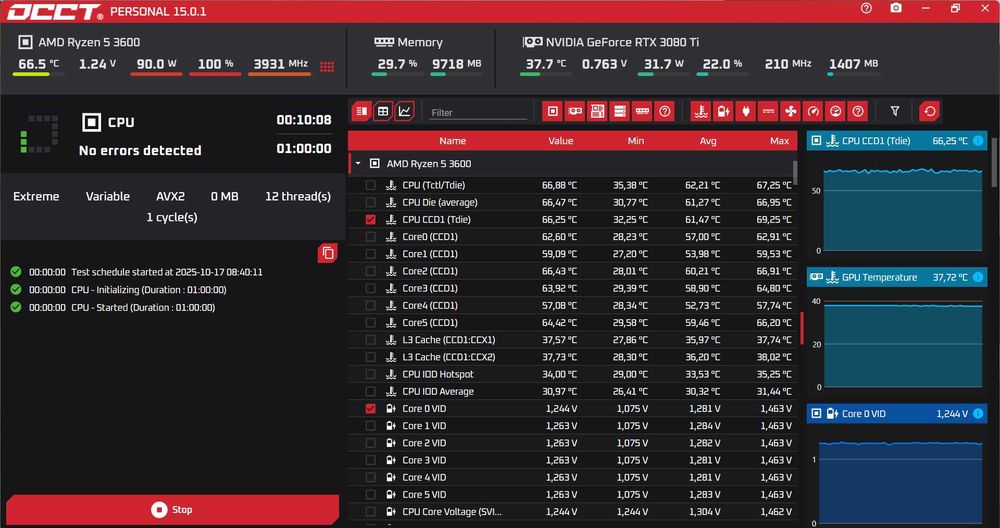The height and width of the screenshot is (528, 1000).
Task: Collapse the AMD Ryzen 5 3600 group
Action: 358,164
